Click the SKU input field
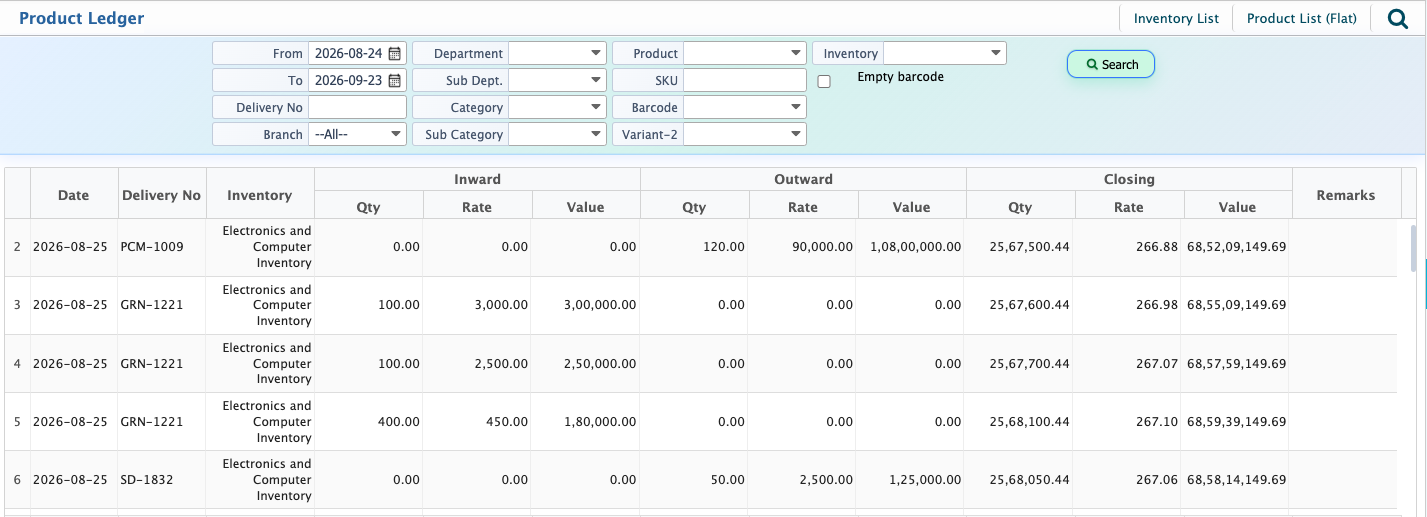1427x517 pixels. pos(745,80)
